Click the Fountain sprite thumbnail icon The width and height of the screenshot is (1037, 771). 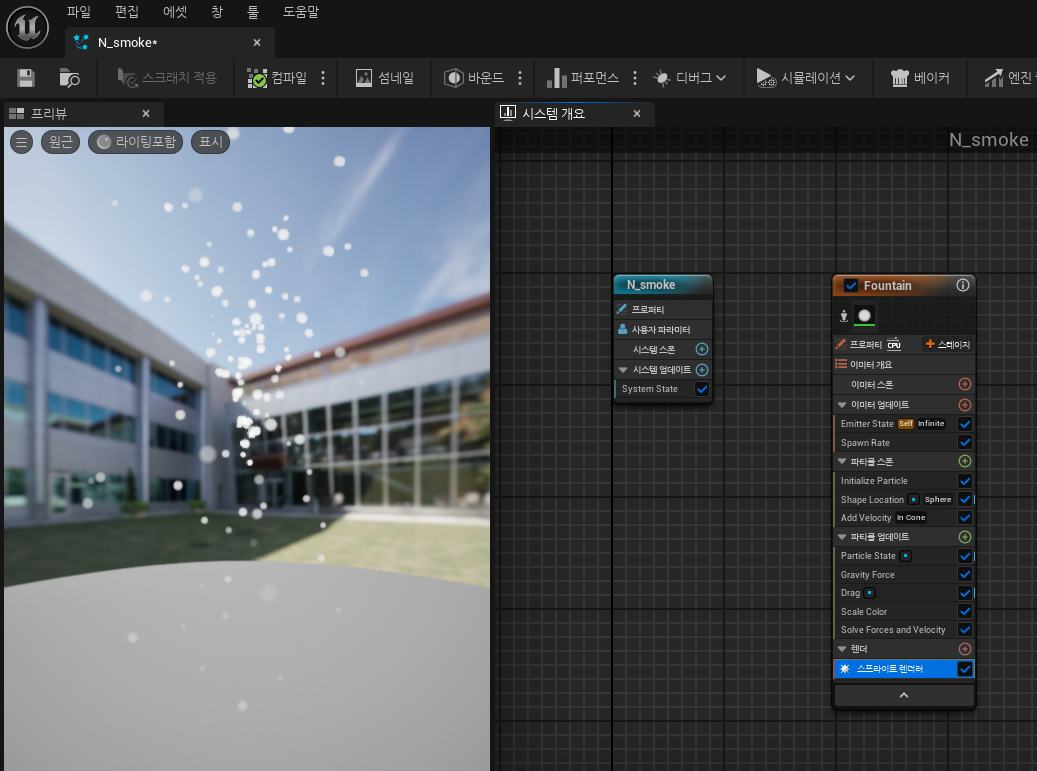tap(864, 315)
